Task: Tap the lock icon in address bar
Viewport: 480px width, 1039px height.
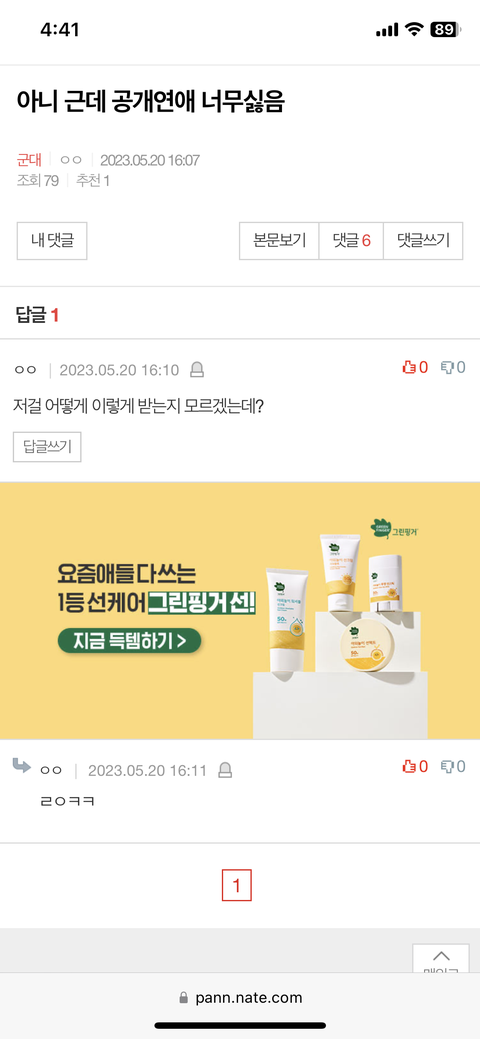Action: [x=184, y=998]
